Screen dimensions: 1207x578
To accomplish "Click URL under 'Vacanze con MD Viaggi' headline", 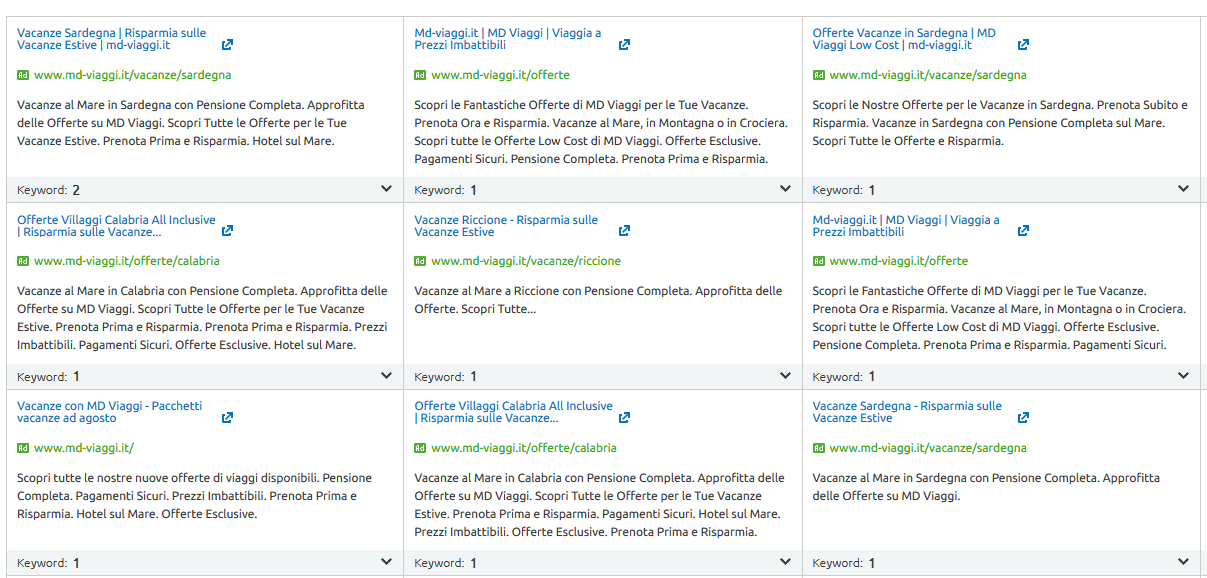I will 84,448.
